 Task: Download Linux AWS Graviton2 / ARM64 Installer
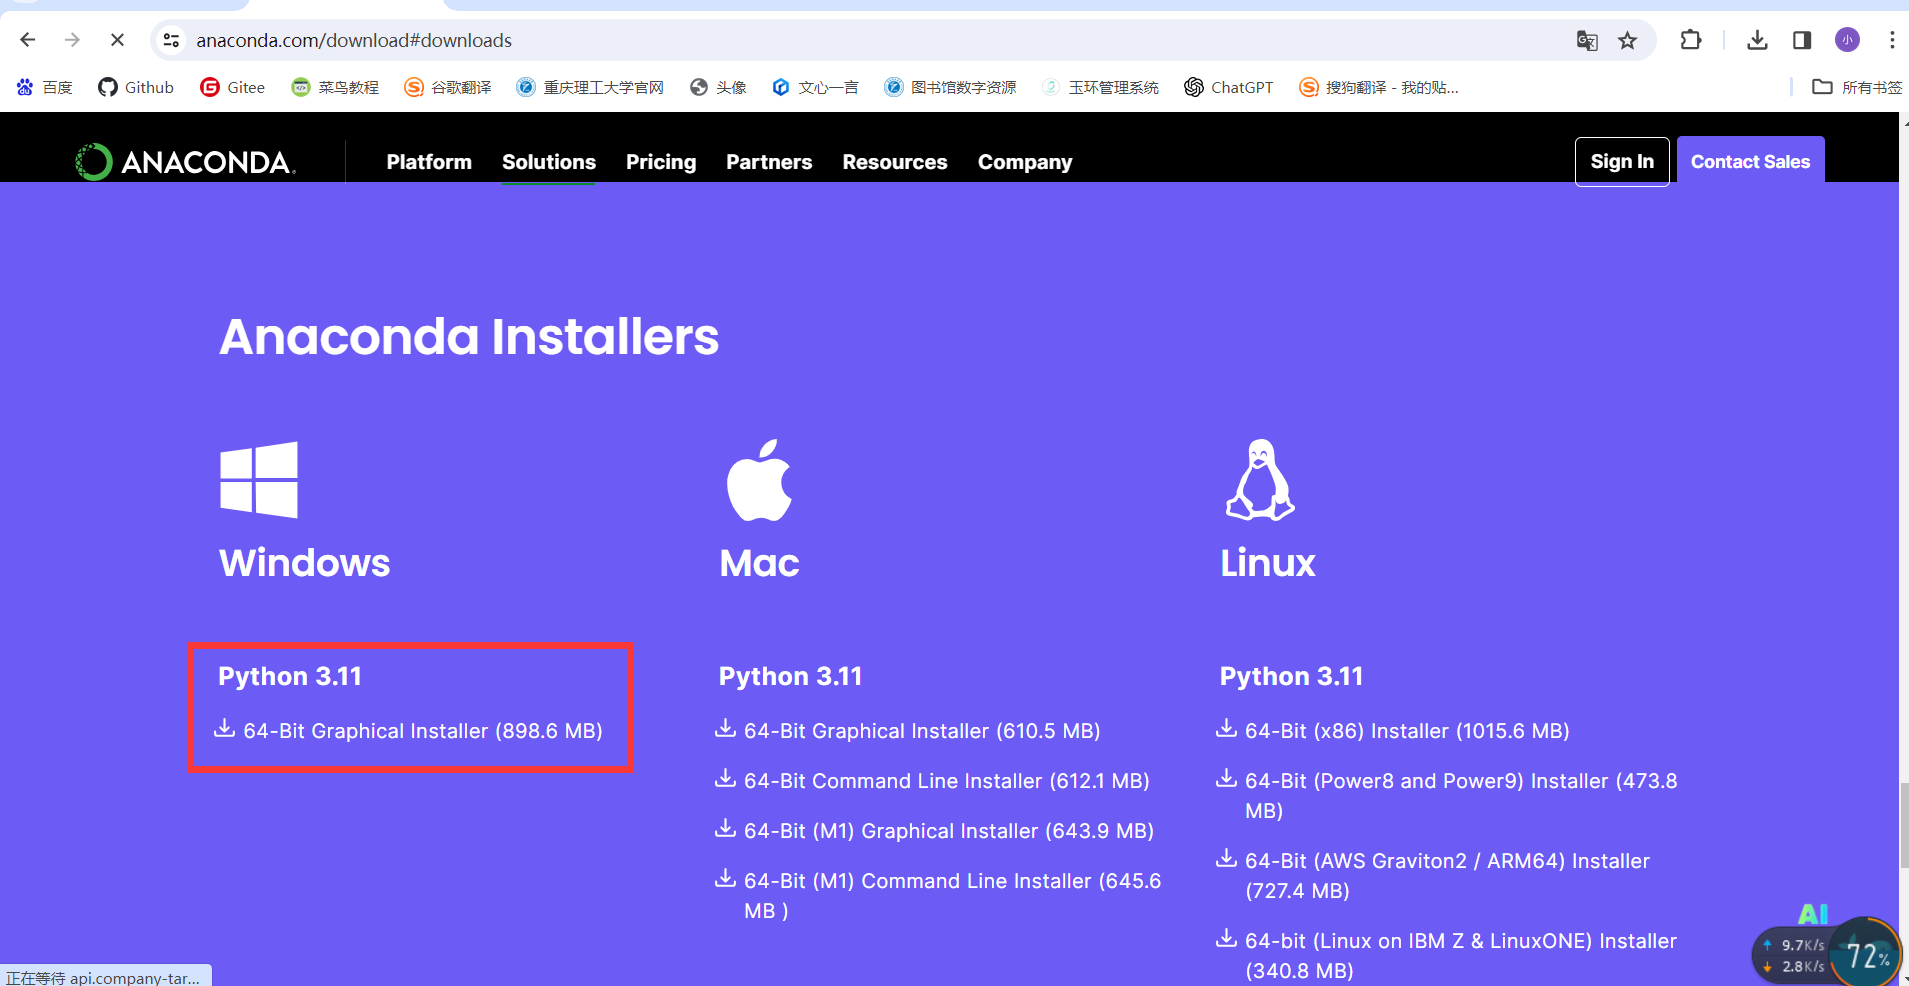click(1433, 876)
